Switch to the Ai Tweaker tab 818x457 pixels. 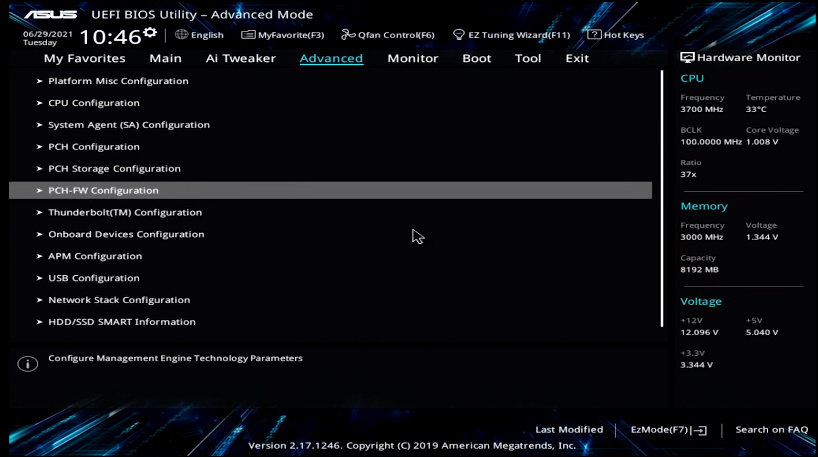coord(240,58)
